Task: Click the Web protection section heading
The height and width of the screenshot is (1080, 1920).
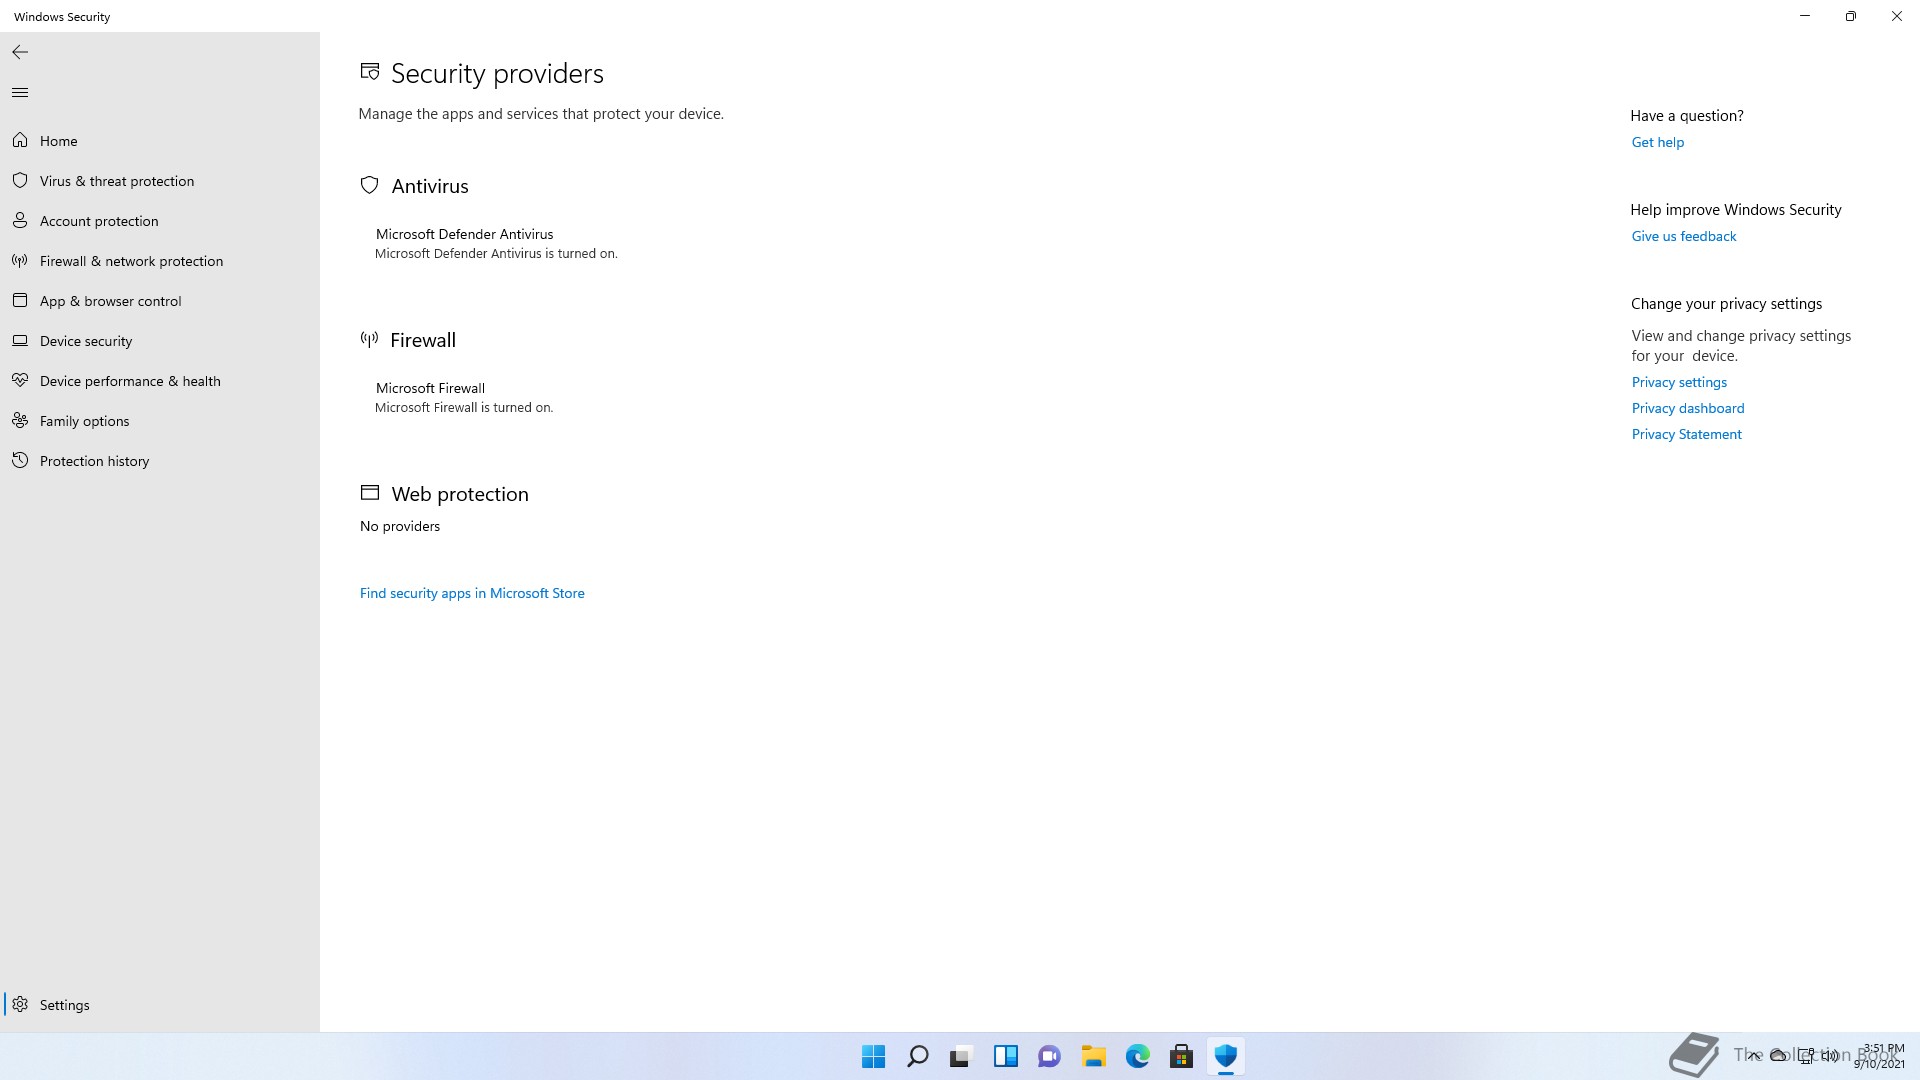Action: pos(460,494)
